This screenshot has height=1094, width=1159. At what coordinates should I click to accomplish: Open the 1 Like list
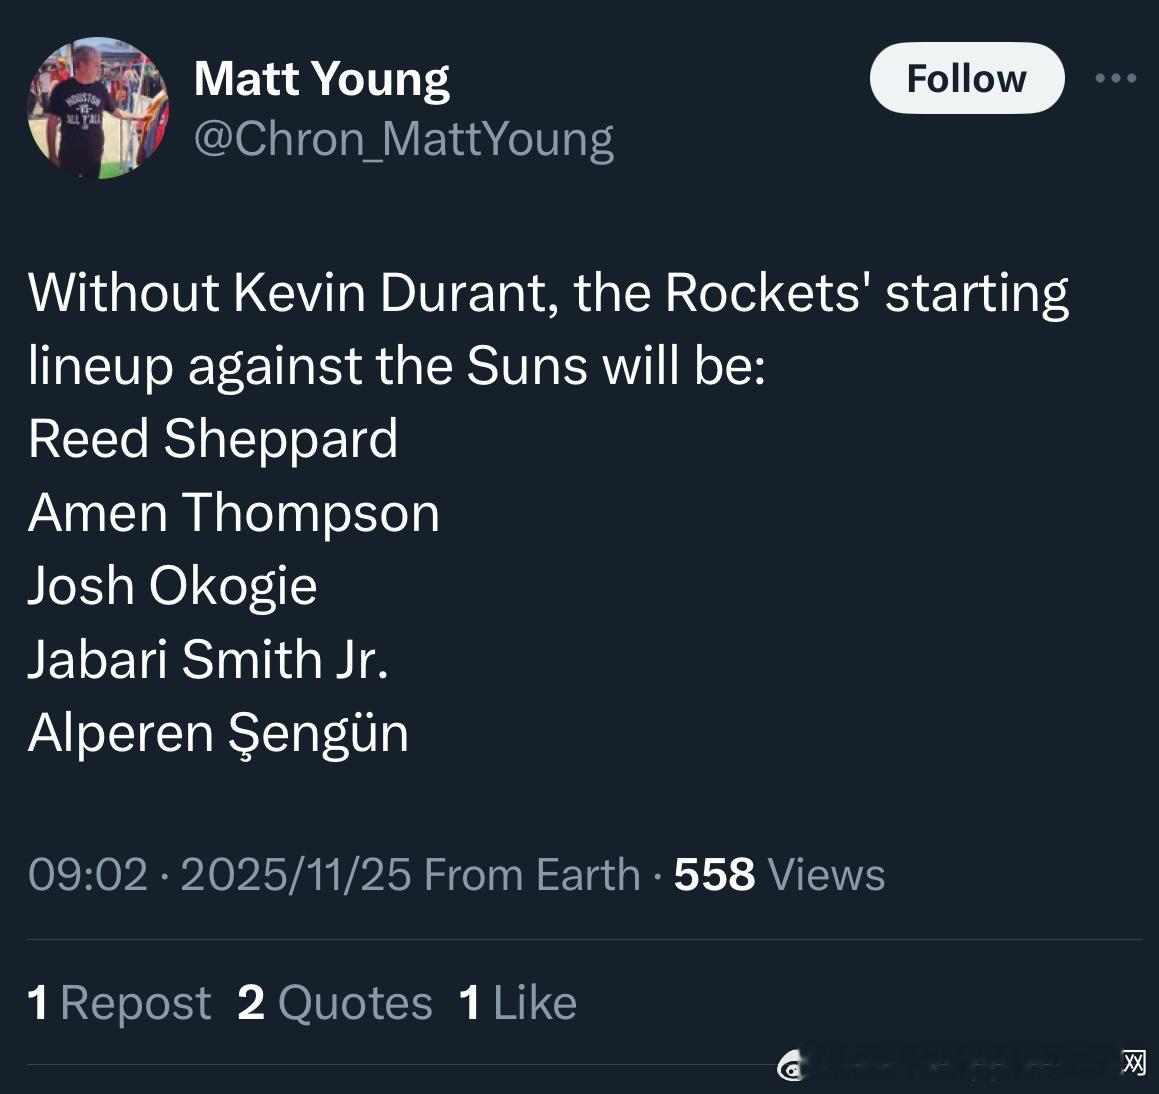coord(517,1002)
